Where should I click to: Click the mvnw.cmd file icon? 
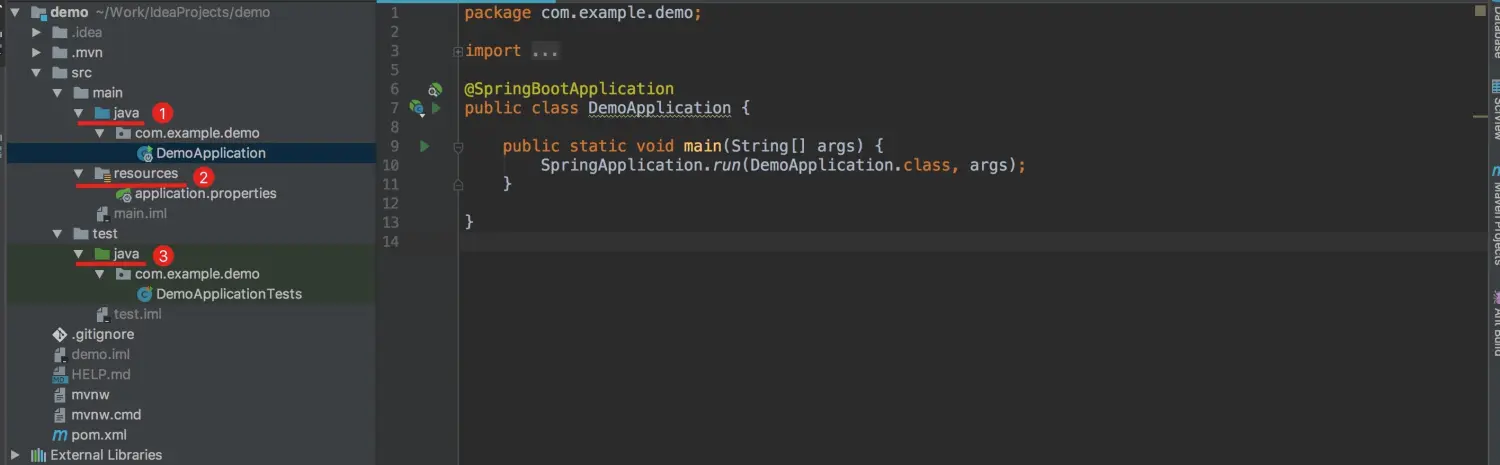point(60,415)
